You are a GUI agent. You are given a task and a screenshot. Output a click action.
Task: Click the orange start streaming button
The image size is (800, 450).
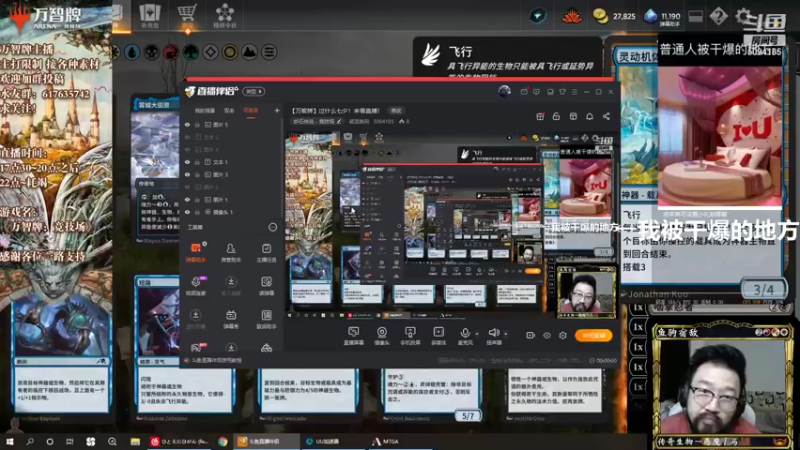(x=593, y=335)
